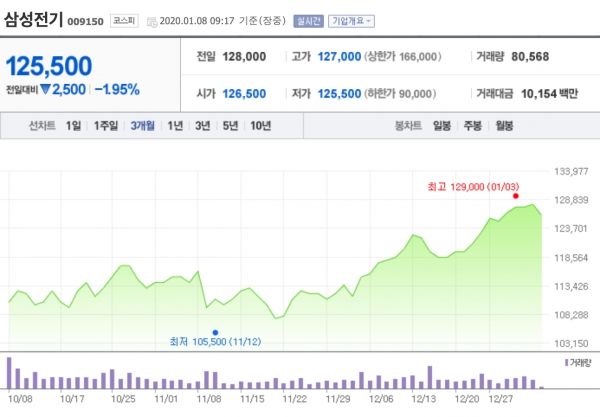Switch to 주봉 weekly candle chart
This screenshot has height=417, width=600.
coord(473,125)
